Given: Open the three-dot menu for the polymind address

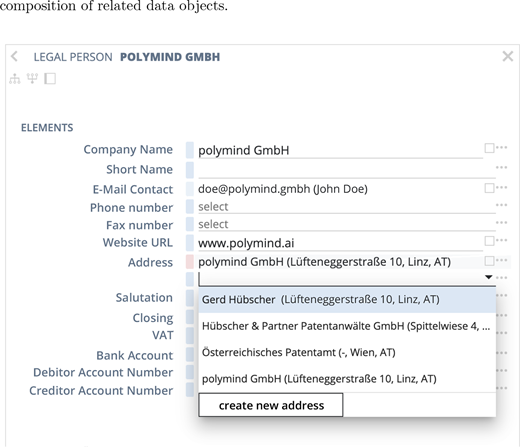Looking at the screenshot, I should pyautogui.click(x=502, y=260).
